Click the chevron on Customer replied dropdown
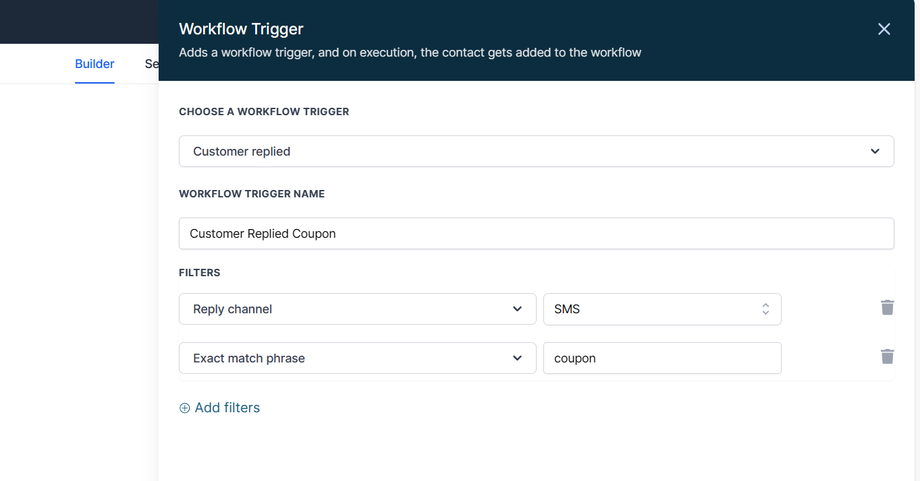920x481 pixels. pyautogui.click(x=875, y=151)
